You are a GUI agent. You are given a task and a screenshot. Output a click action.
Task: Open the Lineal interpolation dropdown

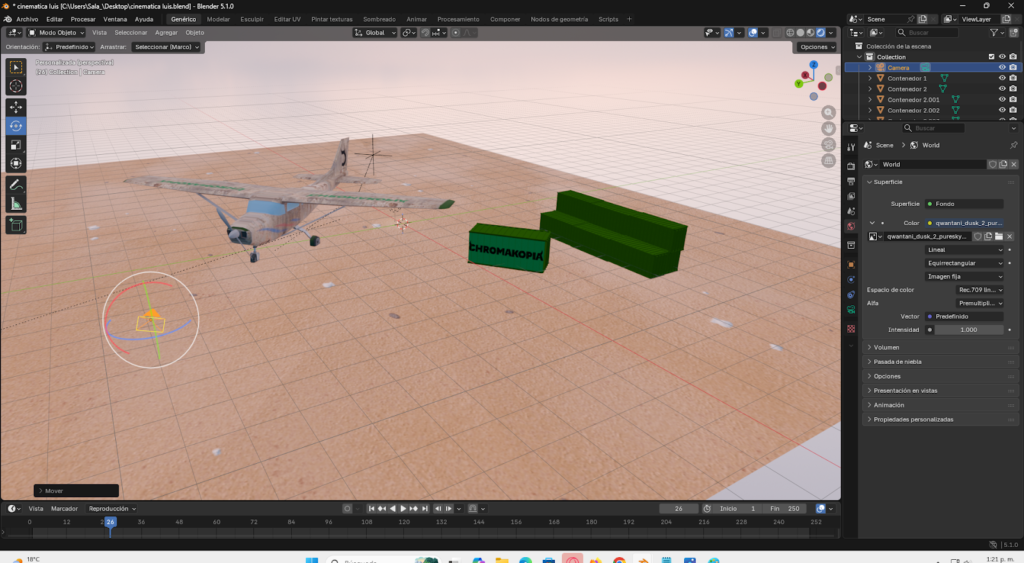tap(965, 249)
